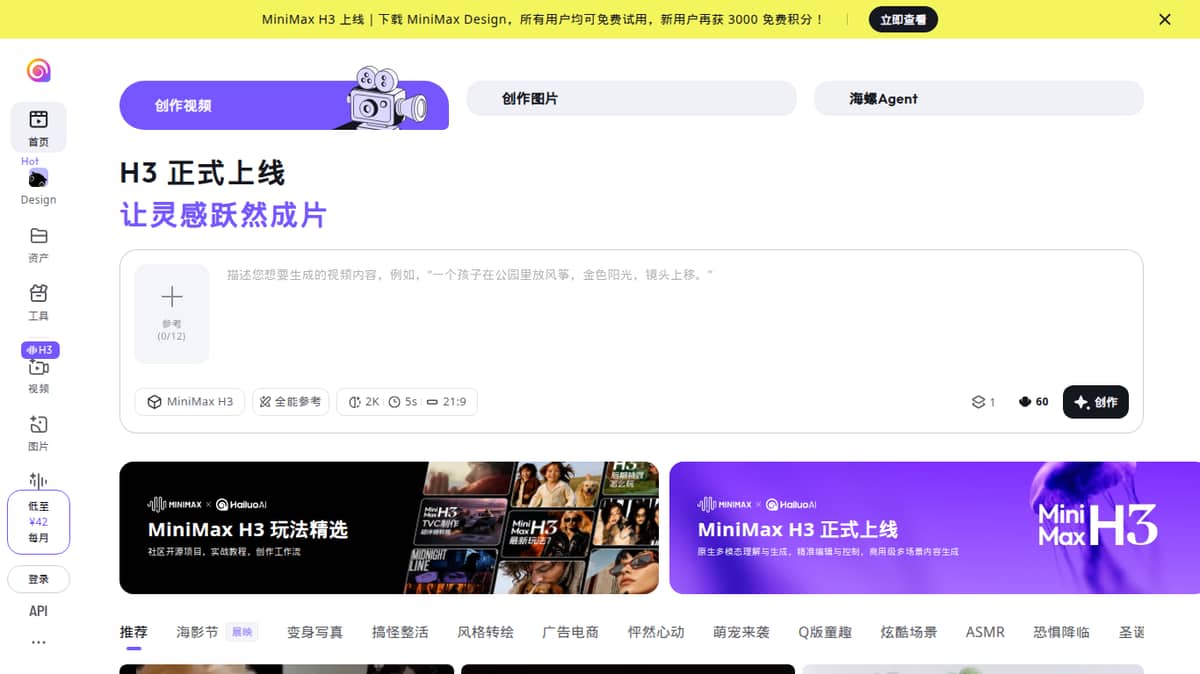Click the 低至 ¥42 每月 pricing button
This screenshot has height=674, width=1200.
38,522
